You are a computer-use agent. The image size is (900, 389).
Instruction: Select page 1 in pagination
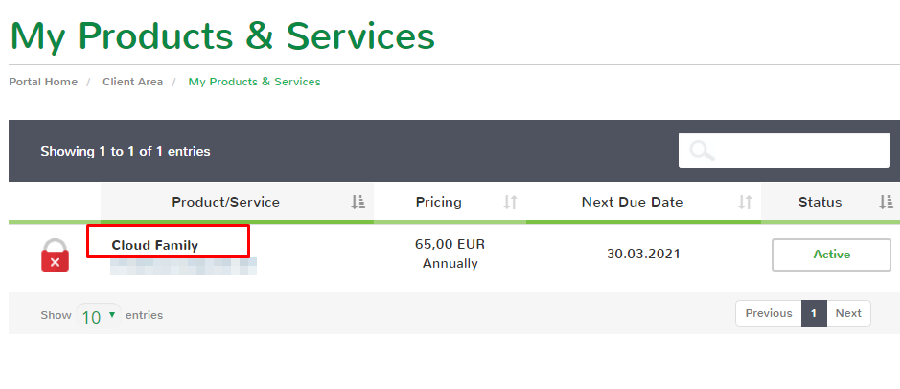(814, 313)
